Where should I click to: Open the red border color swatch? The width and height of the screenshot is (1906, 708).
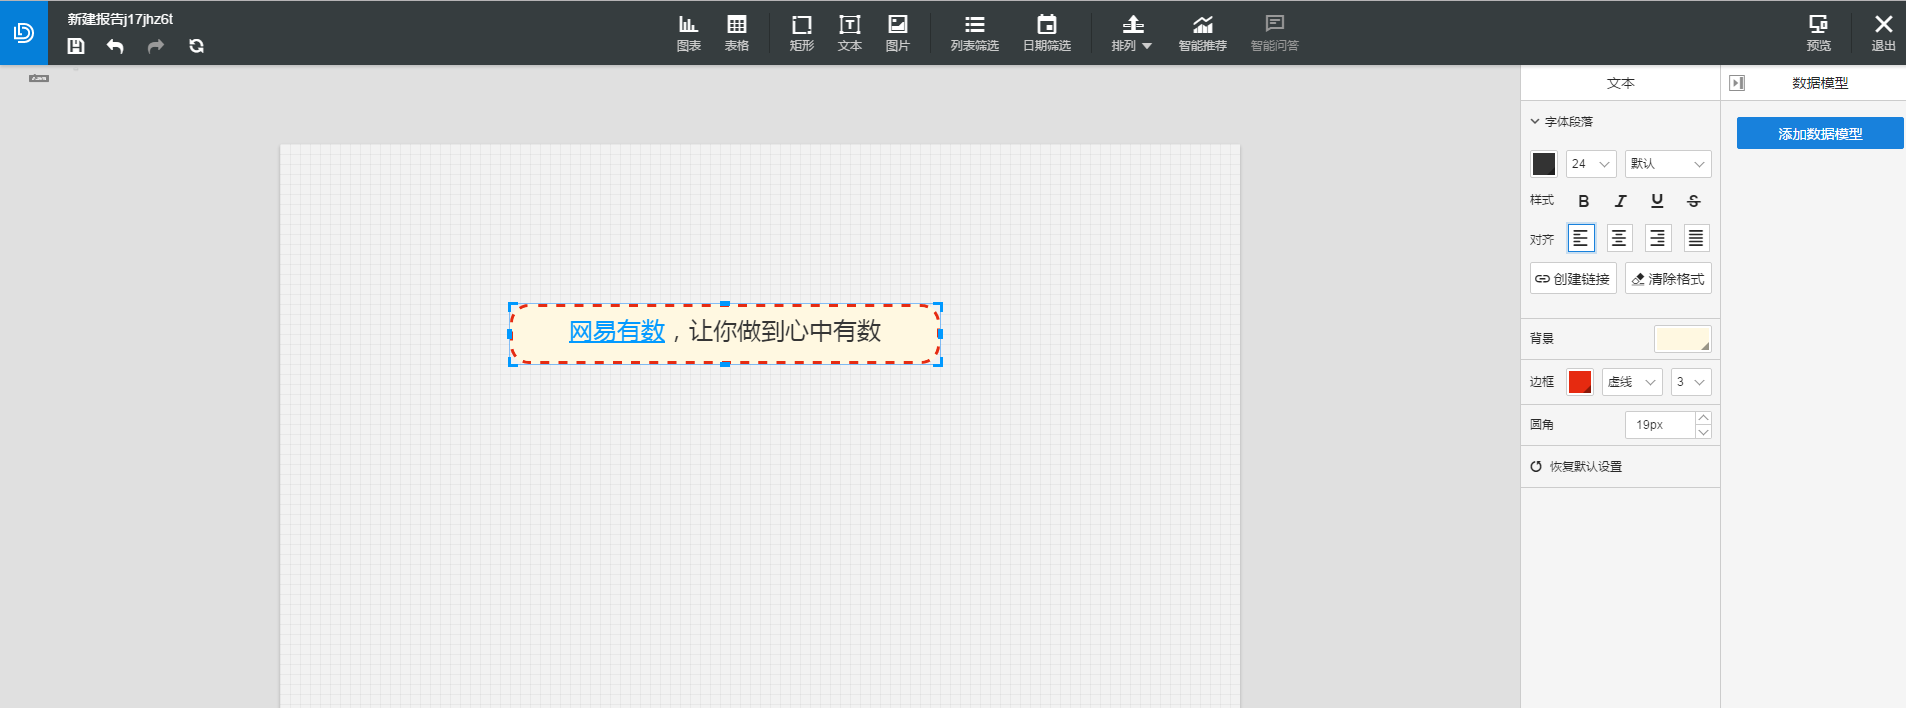click(1580, 382)
